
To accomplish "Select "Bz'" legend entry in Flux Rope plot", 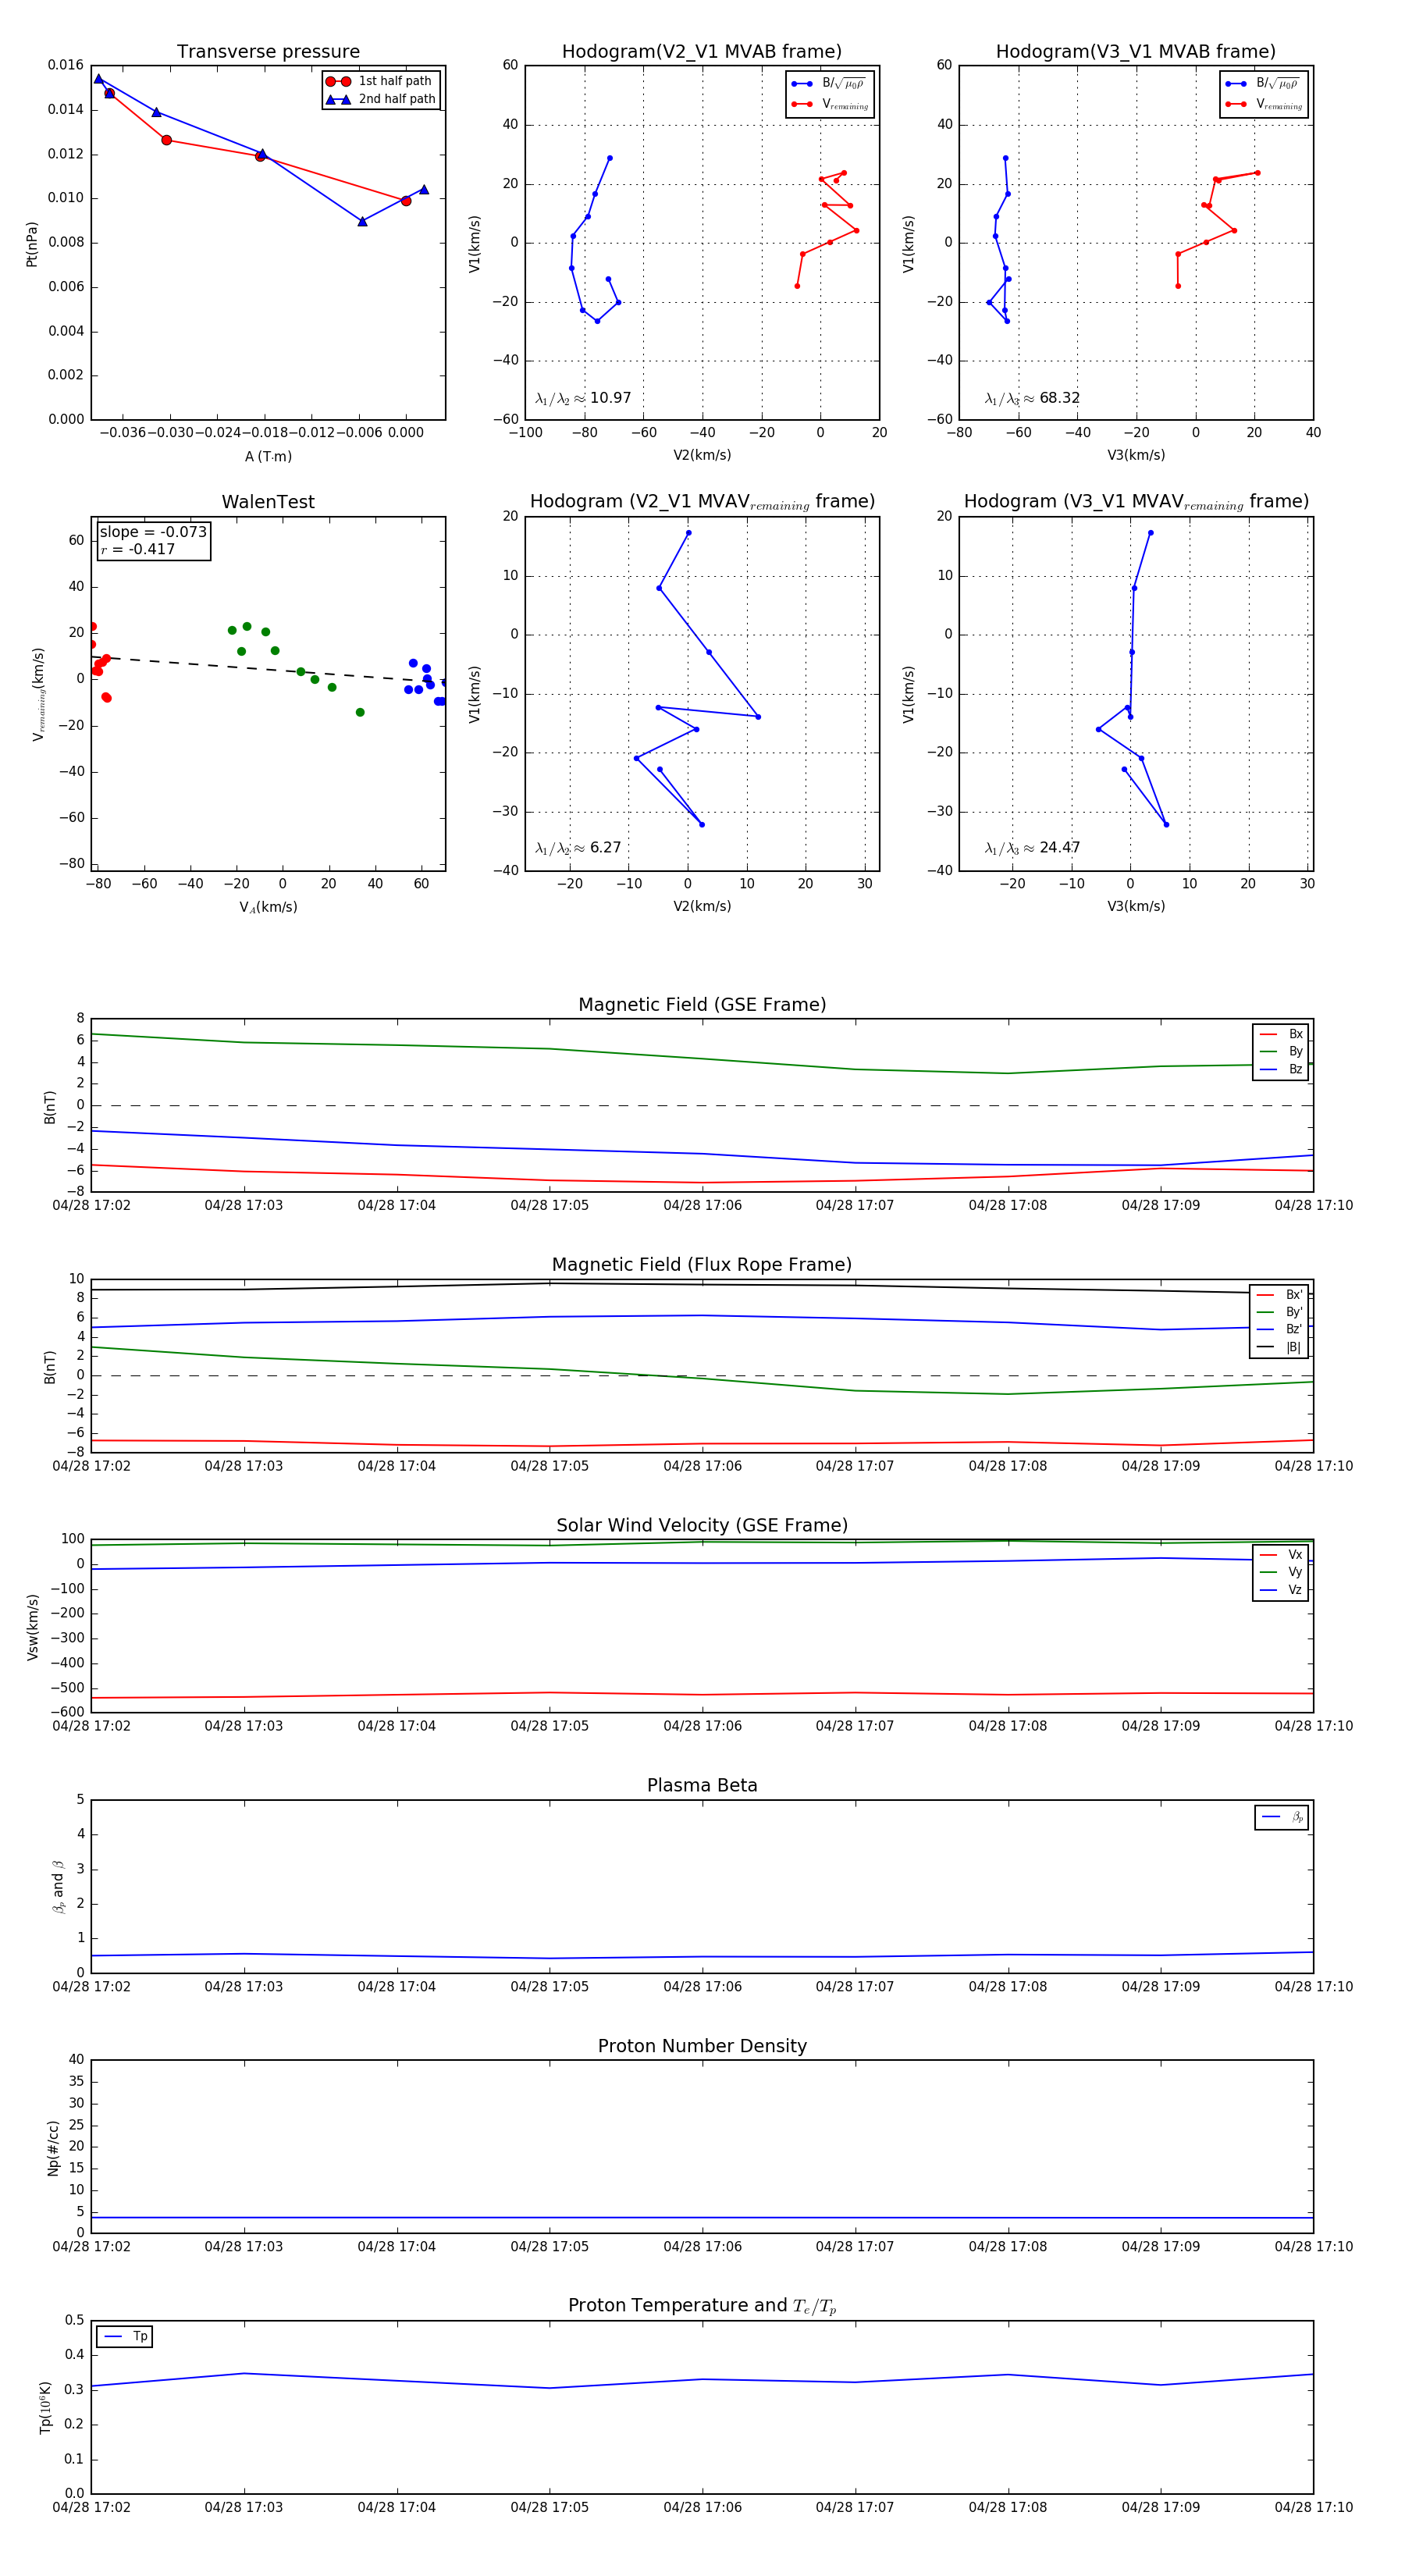I will [x=1279, y=1329].
